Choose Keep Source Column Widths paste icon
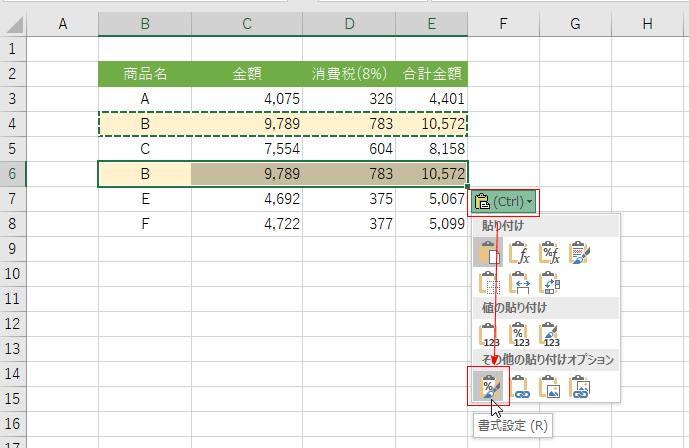The width and height of the screenshot is (689, 448). point(521,284)
